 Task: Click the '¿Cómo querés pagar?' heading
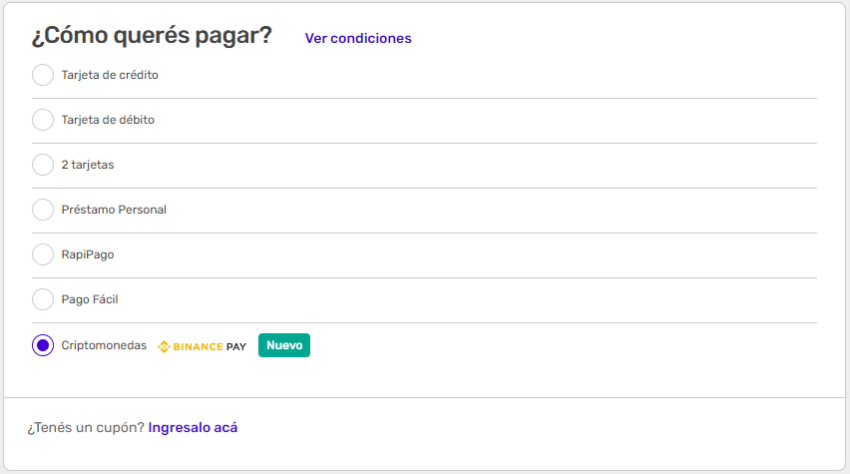coord(152,36)
